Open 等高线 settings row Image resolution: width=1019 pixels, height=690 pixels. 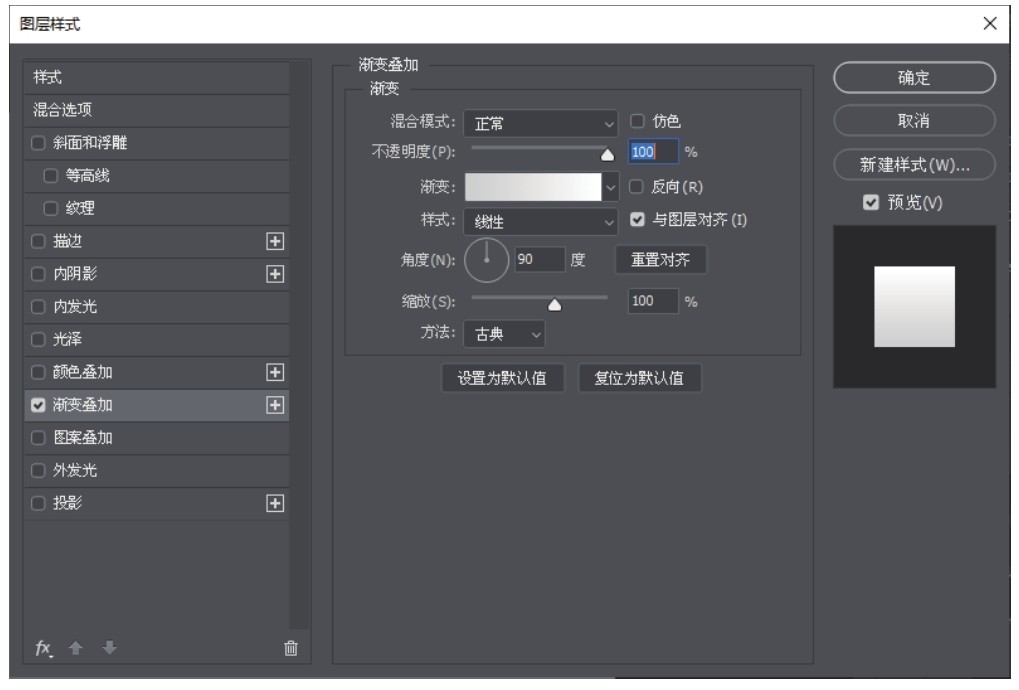pos(157,175)
